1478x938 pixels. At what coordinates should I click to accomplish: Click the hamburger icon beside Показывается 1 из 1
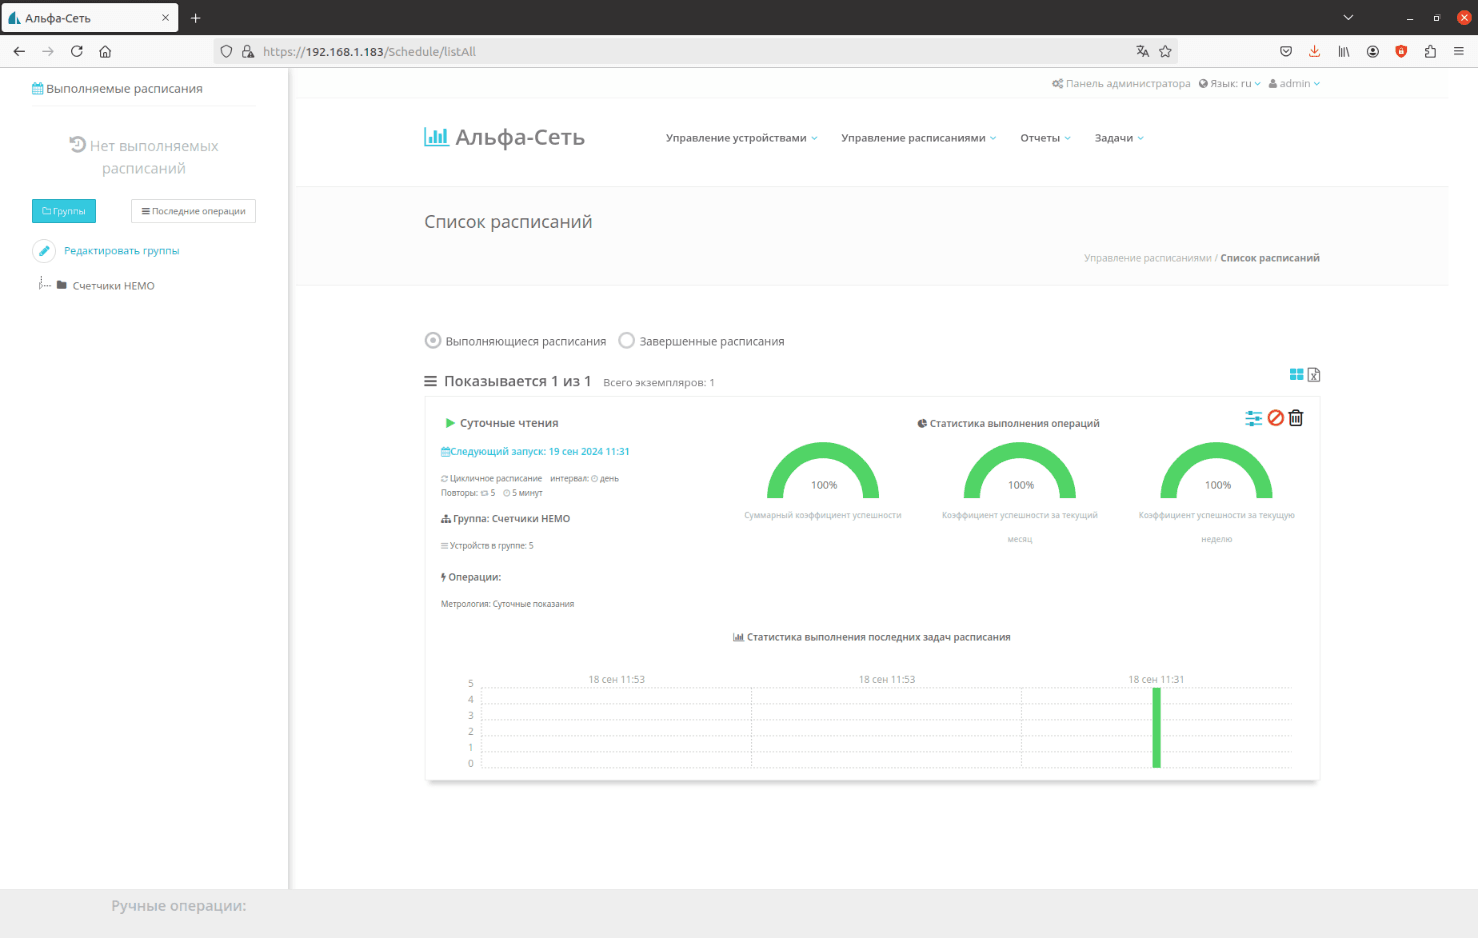[x=430, y=381]
